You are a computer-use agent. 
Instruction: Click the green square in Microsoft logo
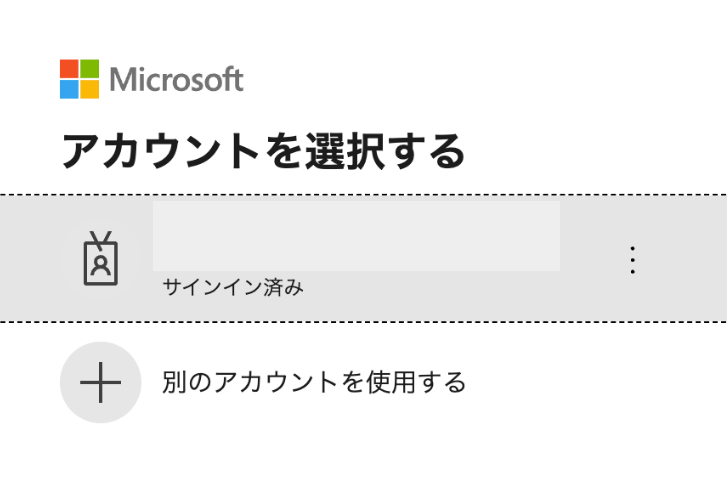coord(90,69)
